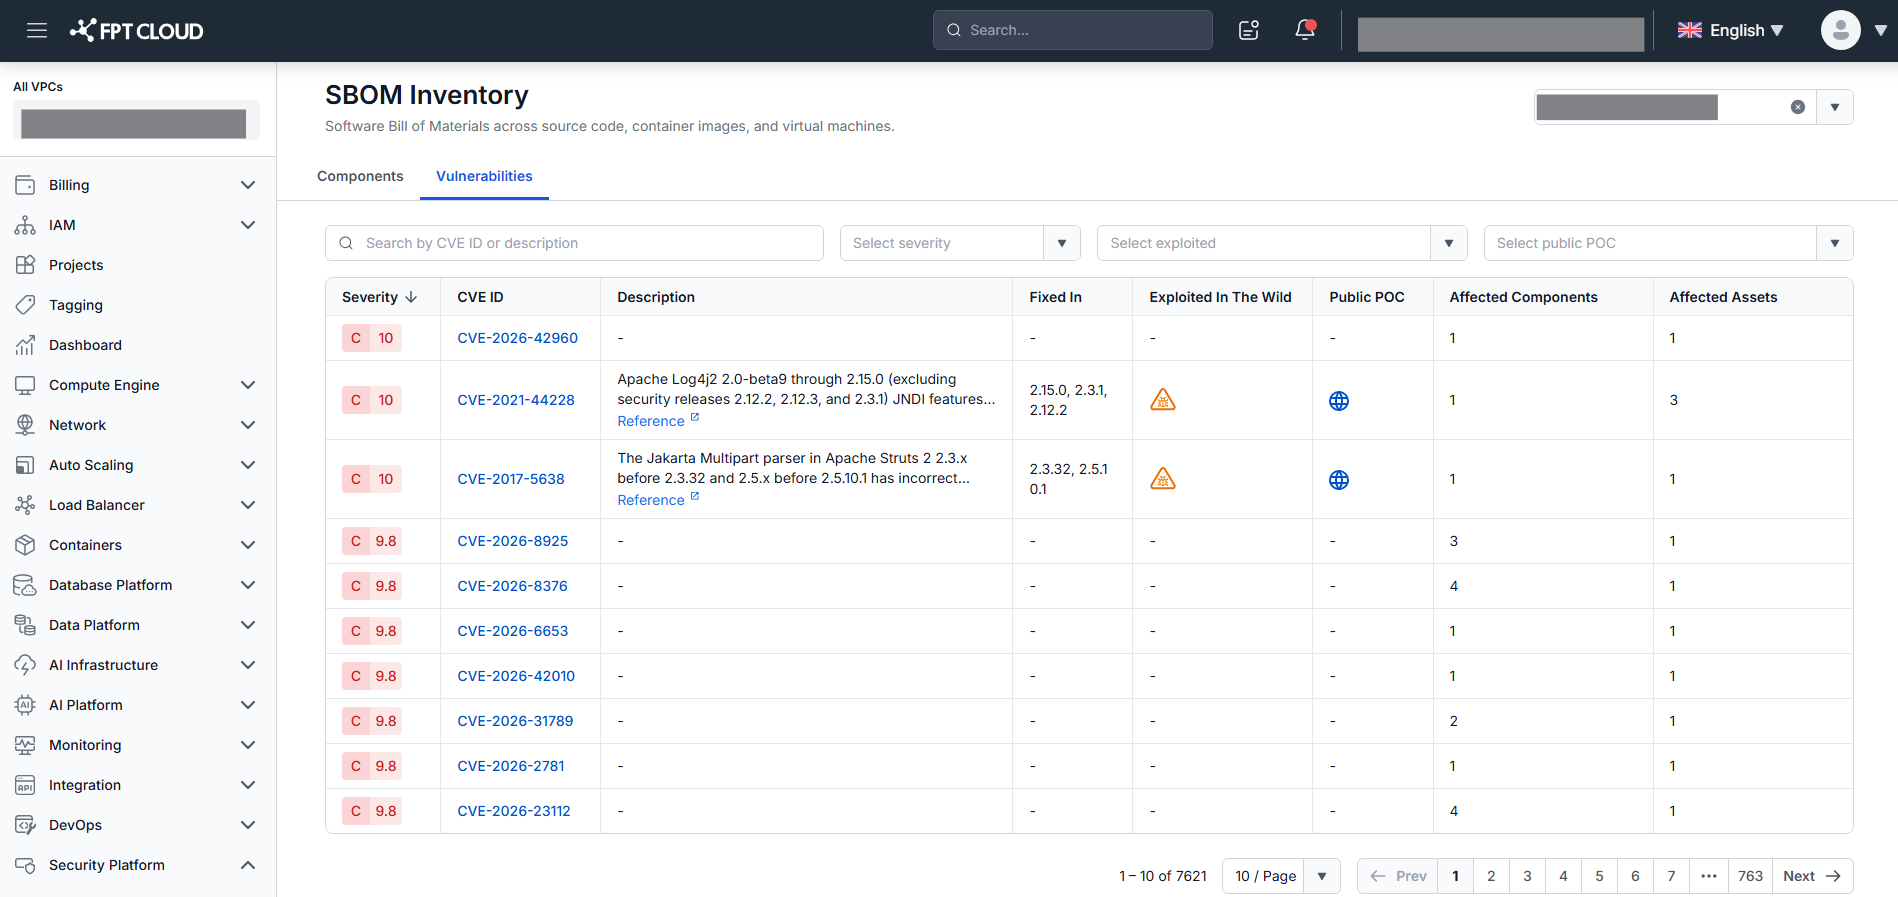Open the CVE-2026-23112 link
Image resolution: width=1898 pixels, height=897 pixels.
click(x=513, y=811)
